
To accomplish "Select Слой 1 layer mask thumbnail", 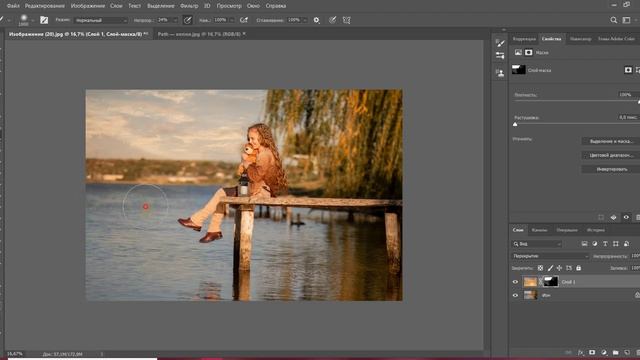I will (x=551, y=282).
